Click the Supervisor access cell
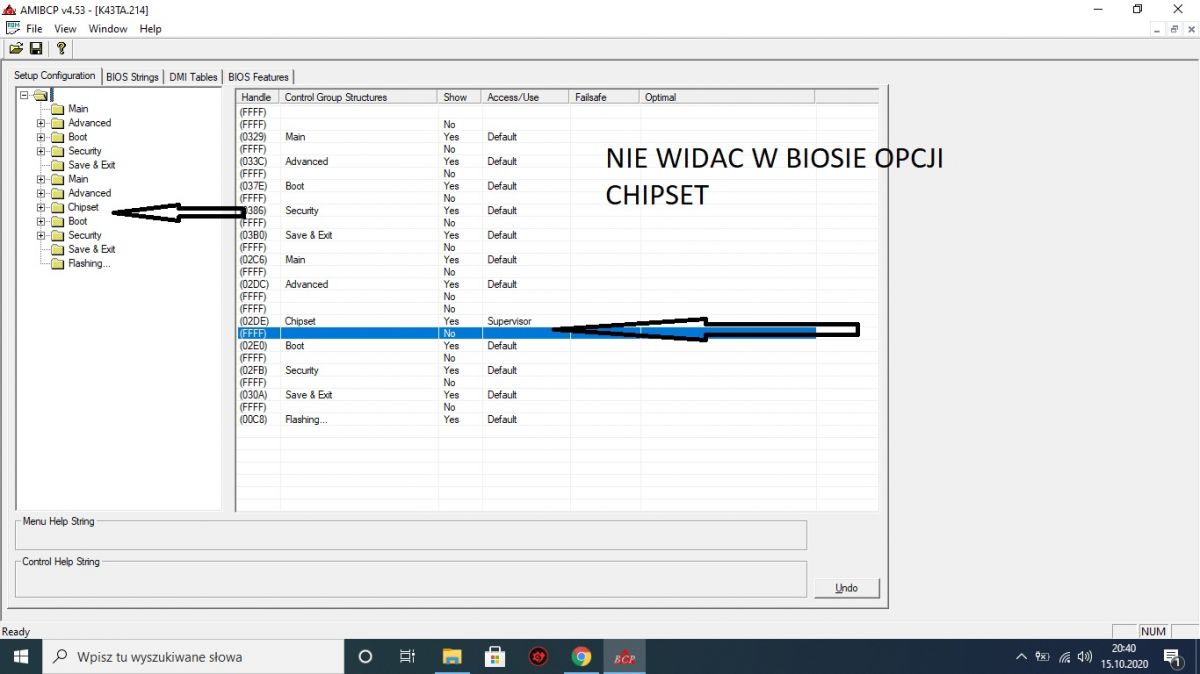The width and height of the screenshot is (1200, 674). [509, 321]
